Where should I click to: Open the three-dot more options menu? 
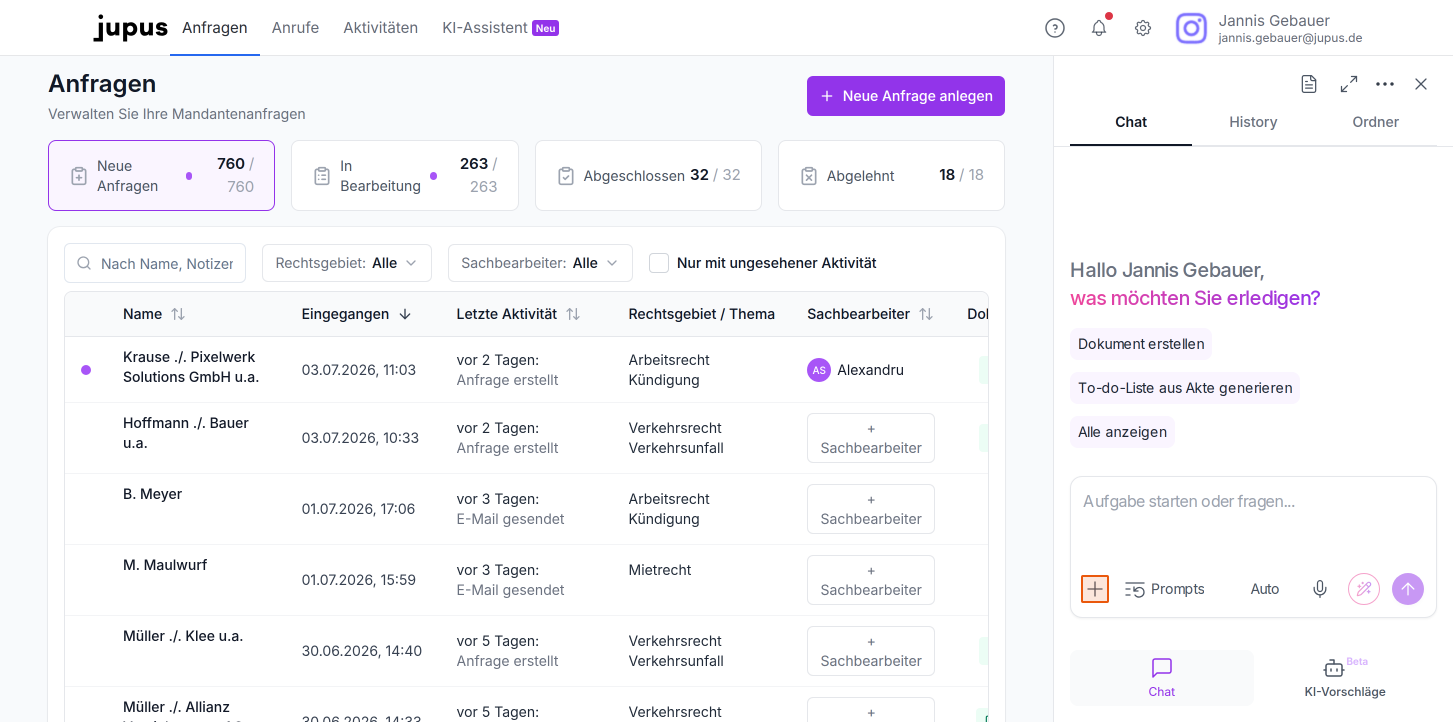(x=1385, y=84)
